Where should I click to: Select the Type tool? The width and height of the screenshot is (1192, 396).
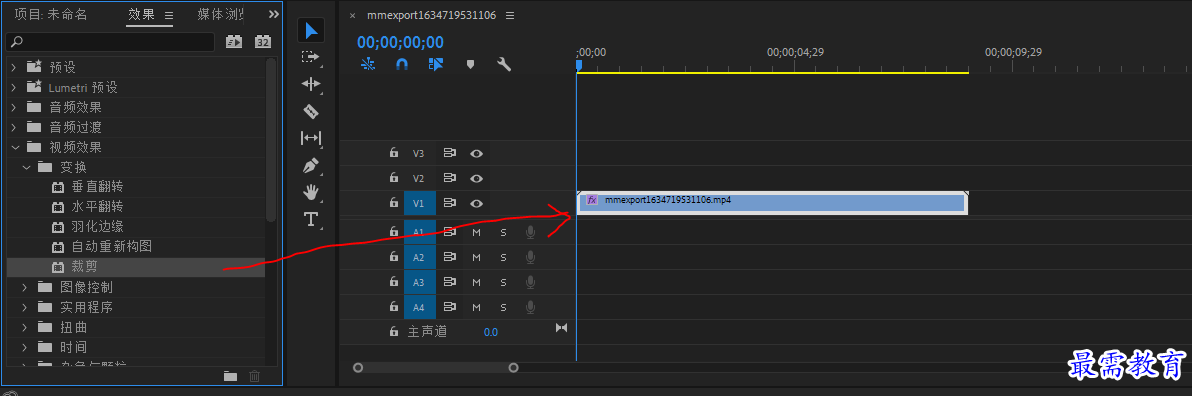[x=310, y=220]
